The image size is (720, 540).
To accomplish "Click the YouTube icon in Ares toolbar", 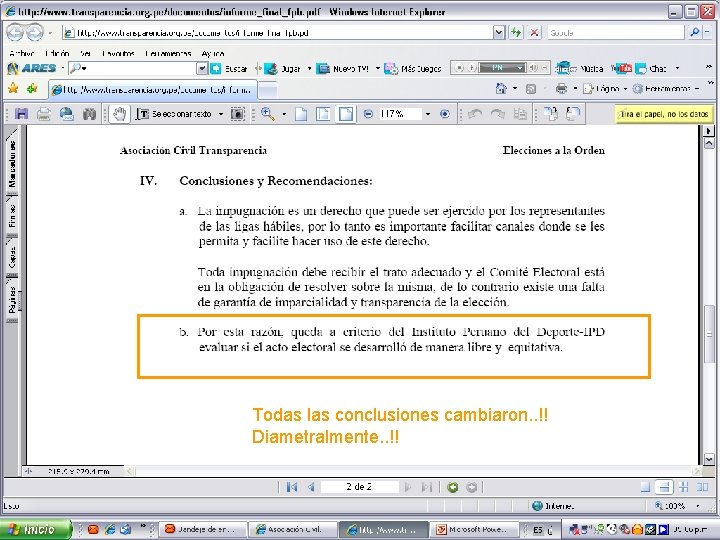I will (621, 68).
